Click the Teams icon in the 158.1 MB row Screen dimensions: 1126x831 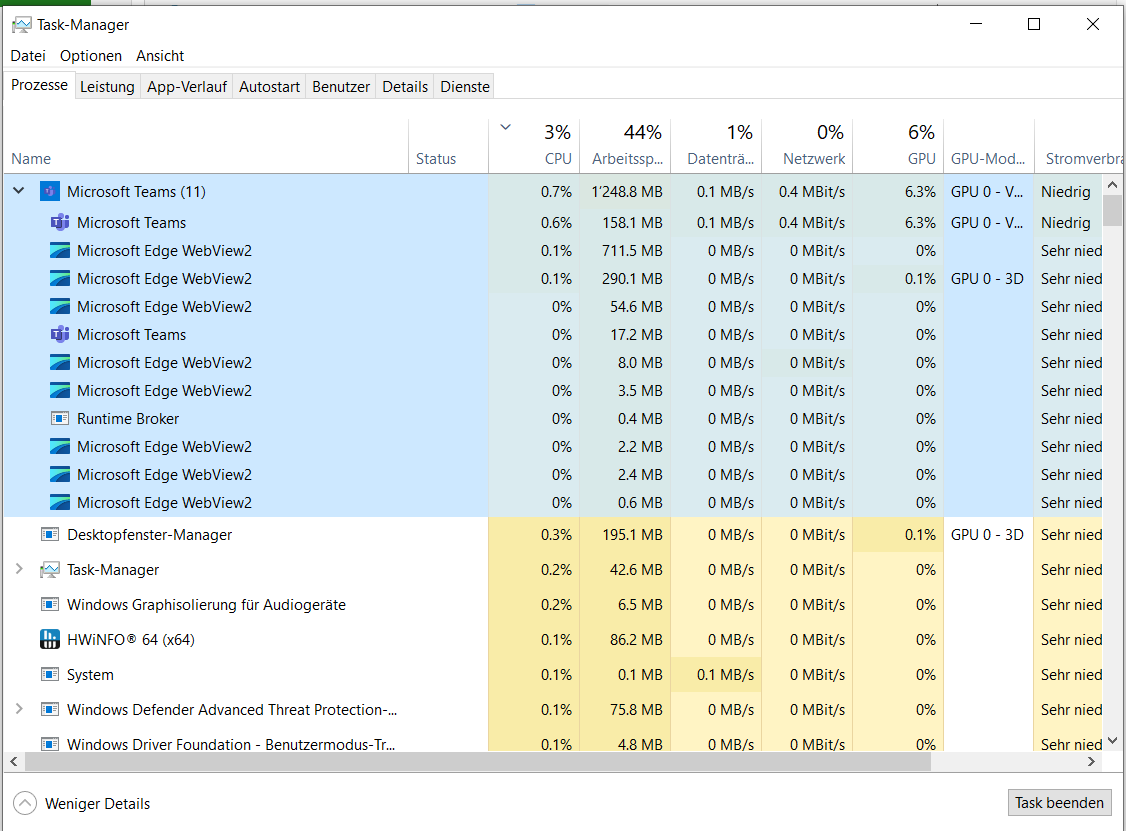pos(60,223)
